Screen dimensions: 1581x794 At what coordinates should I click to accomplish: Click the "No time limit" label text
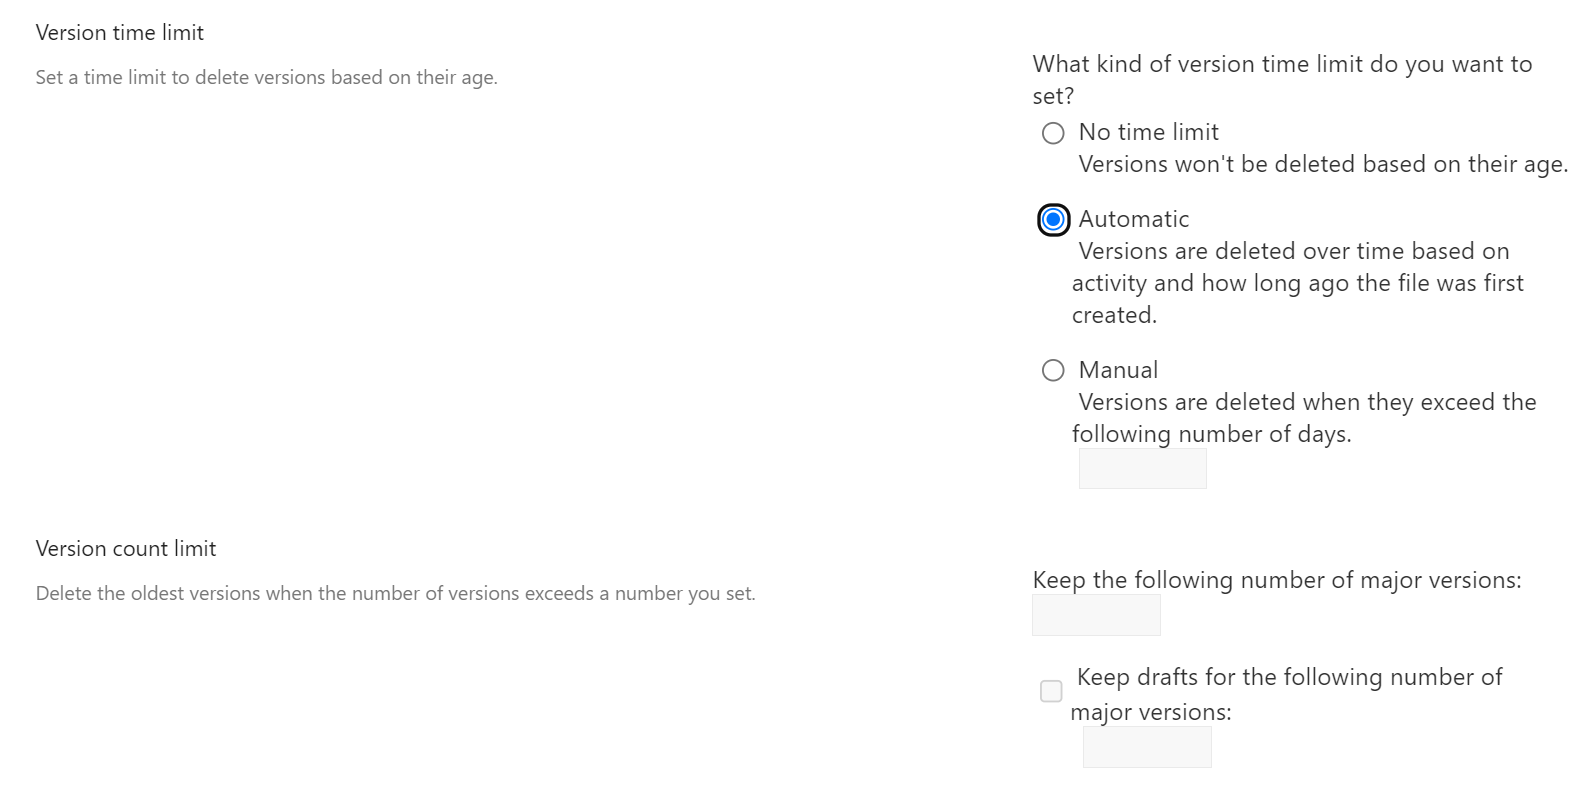[x=1147, y=131]
